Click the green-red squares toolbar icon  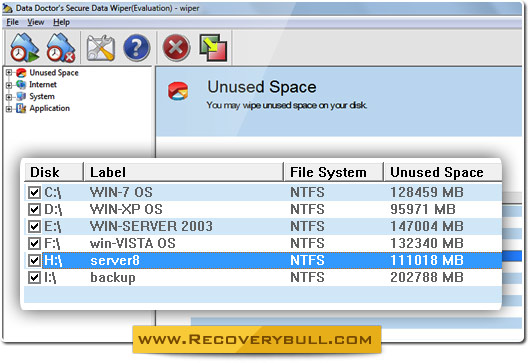pos(213,48)
